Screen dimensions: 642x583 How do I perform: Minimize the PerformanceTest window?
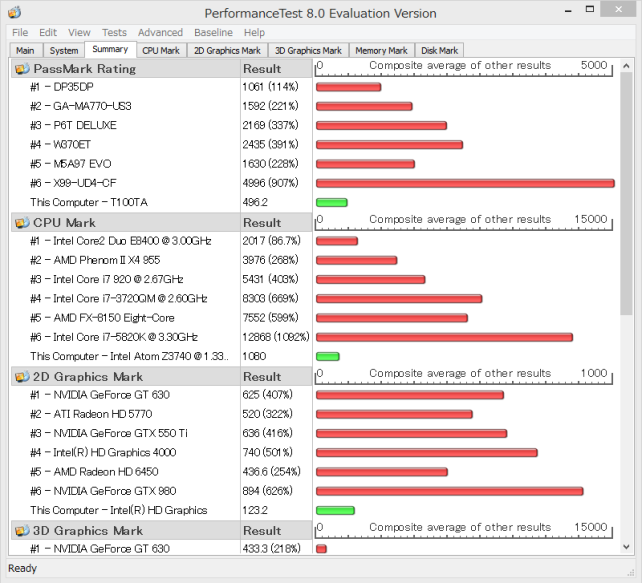(x=568, y=11)
